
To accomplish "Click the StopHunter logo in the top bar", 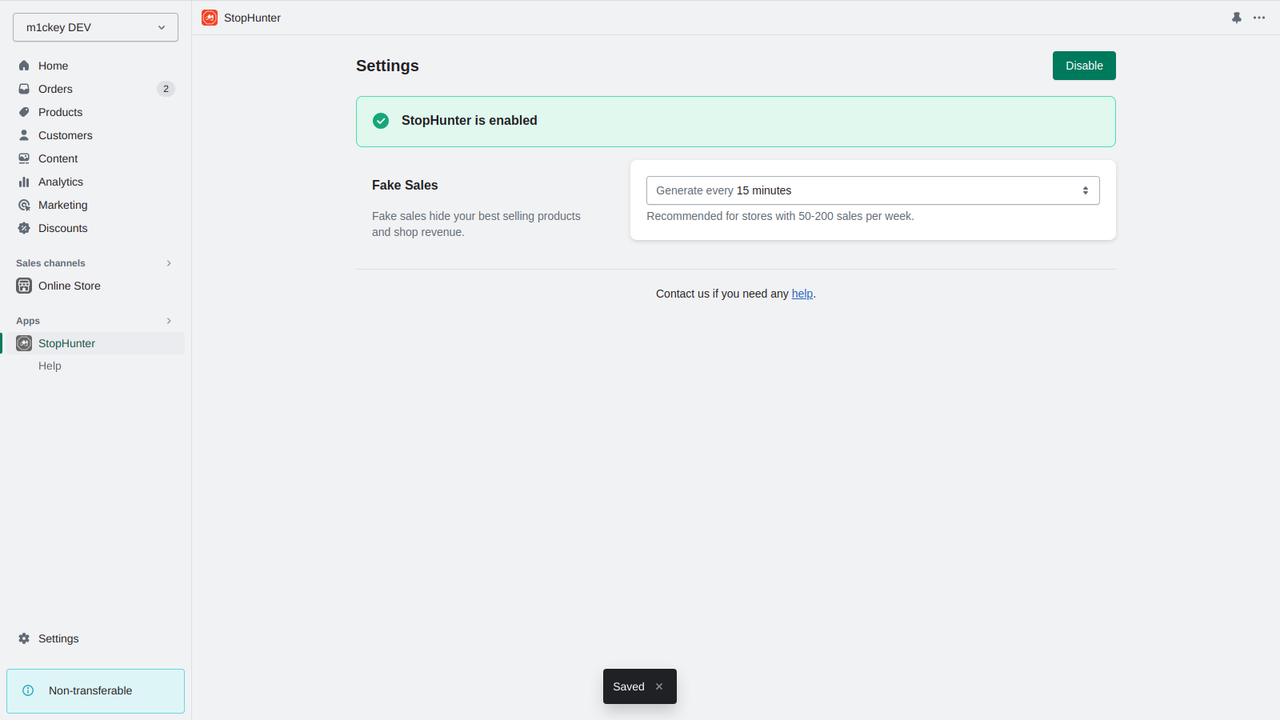I will point(209,17).
